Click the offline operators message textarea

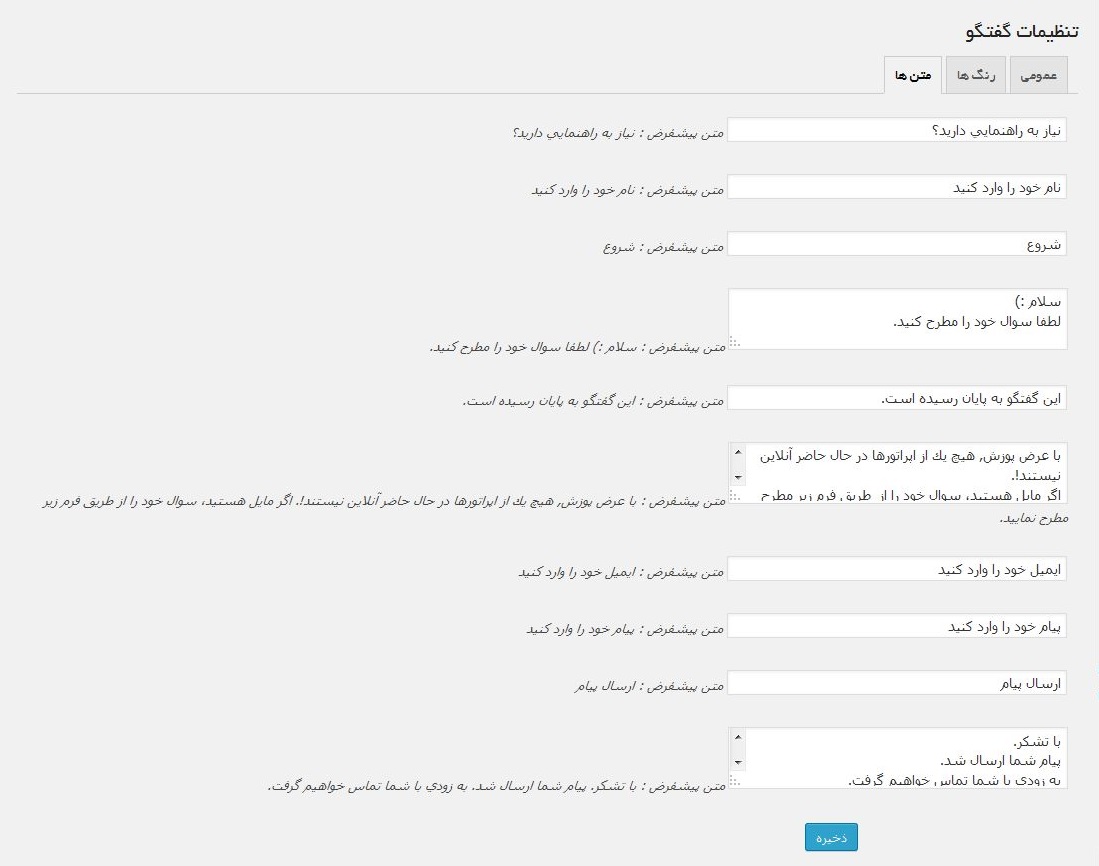(x=905, y=472)
